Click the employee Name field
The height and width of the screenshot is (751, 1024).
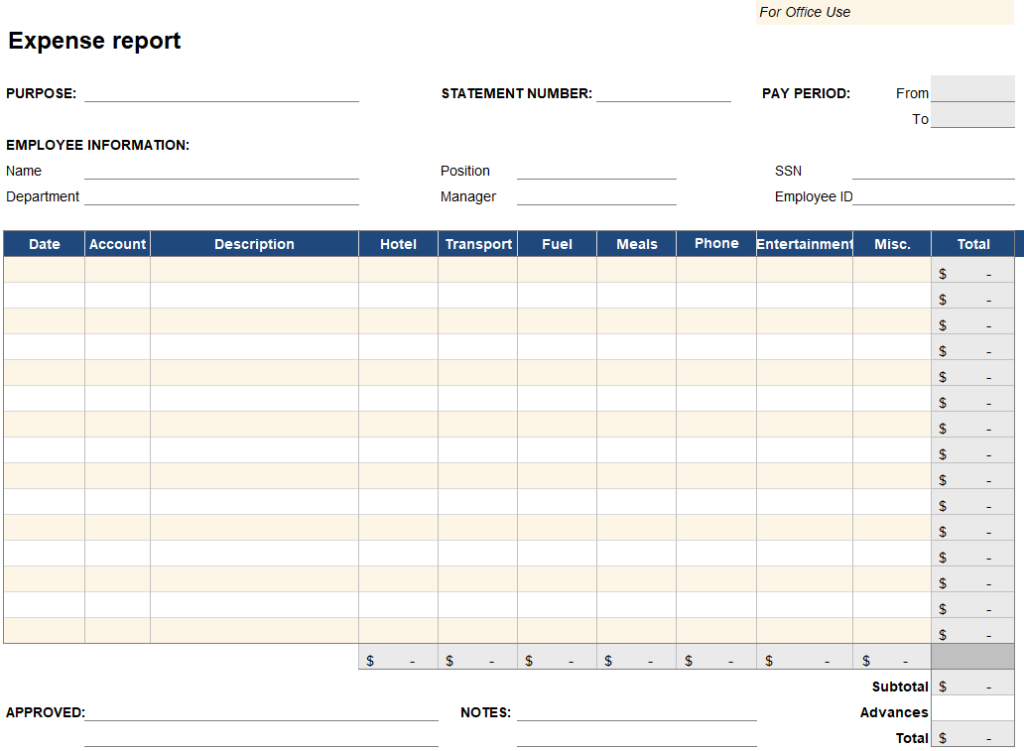tap(221, 171)
